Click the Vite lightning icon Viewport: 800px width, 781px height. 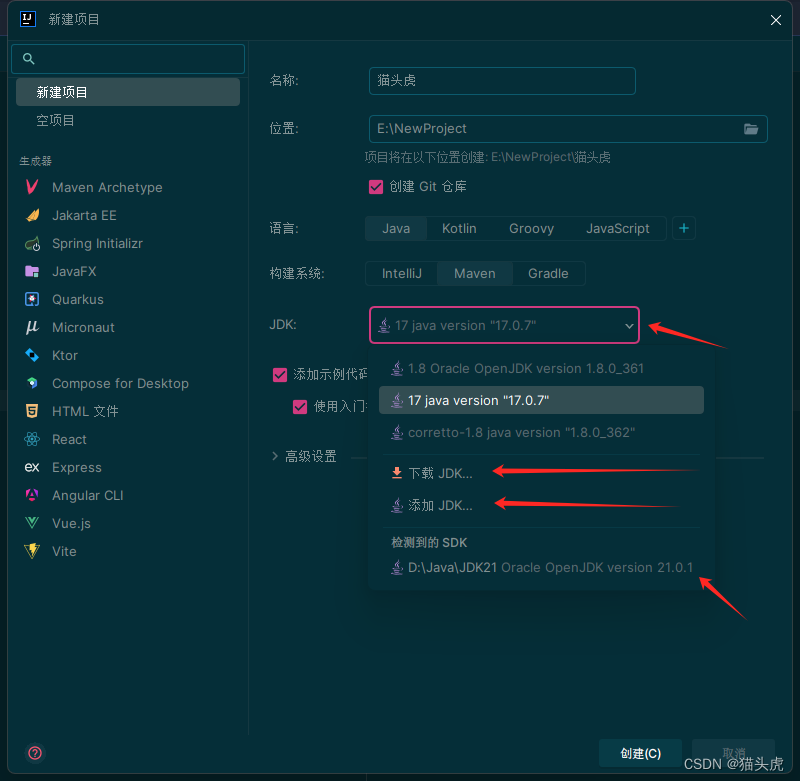point(32,551)
